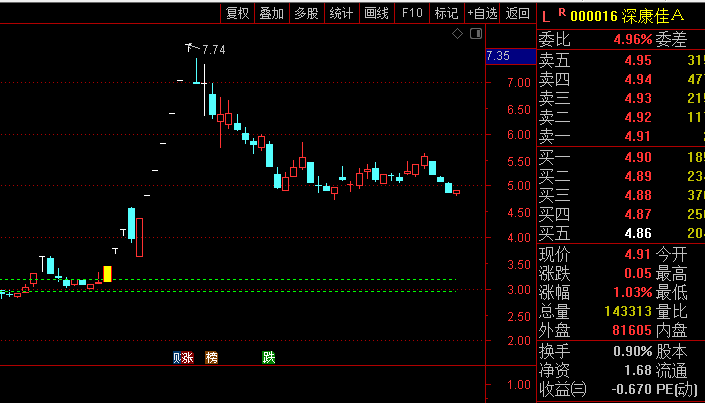Open the green 跌 marker on chart
Viewport: 705px width, 403px height.
(268, 358)
